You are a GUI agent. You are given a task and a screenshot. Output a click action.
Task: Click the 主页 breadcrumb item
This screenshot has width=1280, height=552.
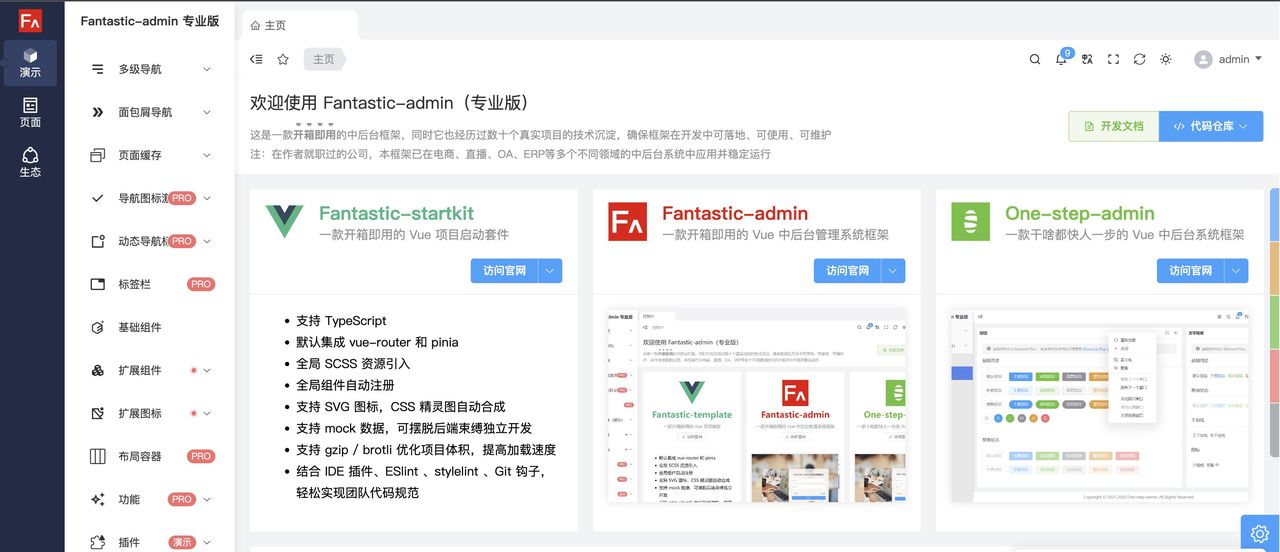coord(324,60)
